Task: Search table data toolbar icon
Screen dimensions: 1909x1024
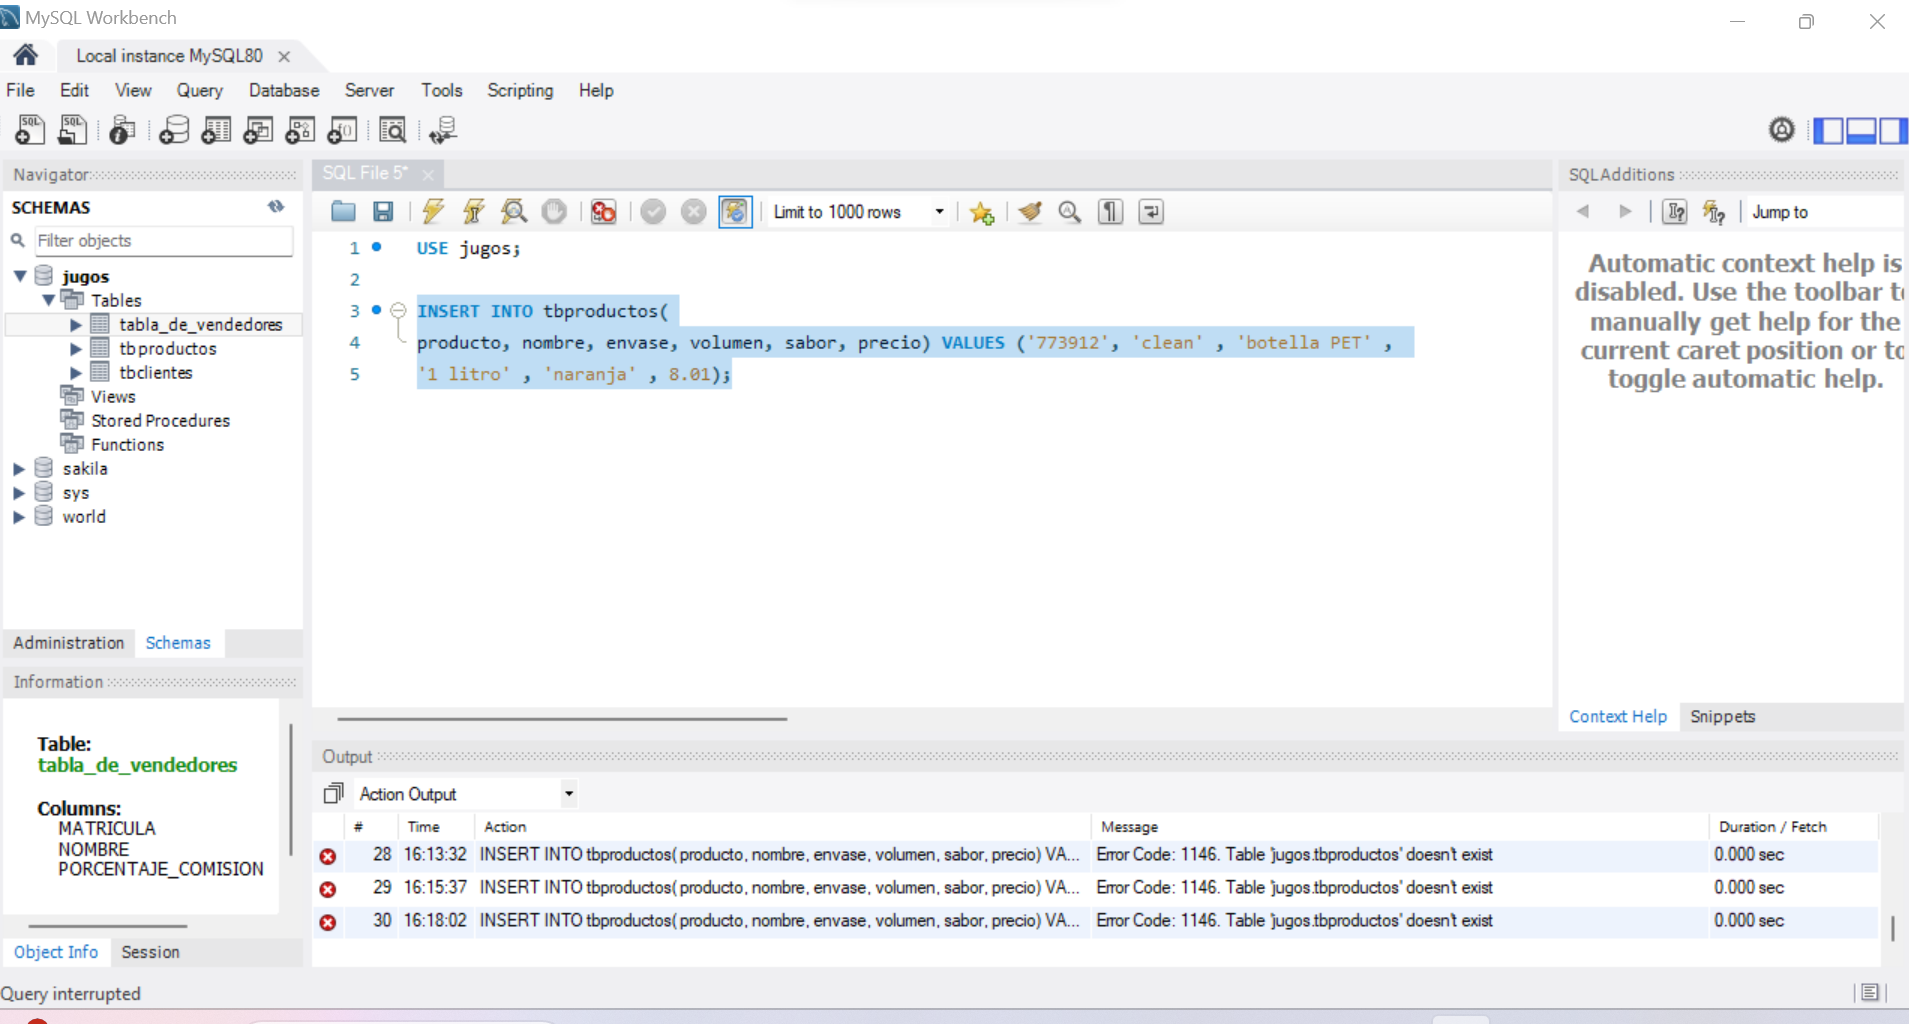Action: click(x=392, y=130)
